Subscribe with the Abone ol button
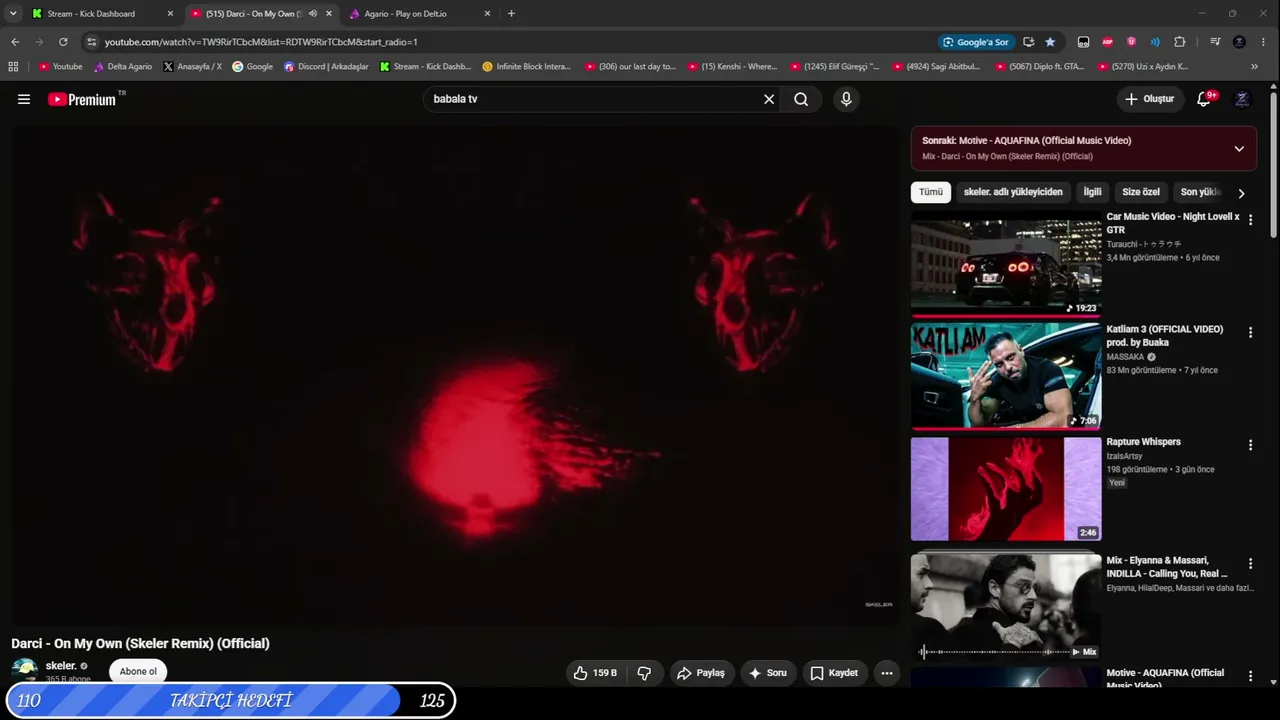 [x=138, y=671]
